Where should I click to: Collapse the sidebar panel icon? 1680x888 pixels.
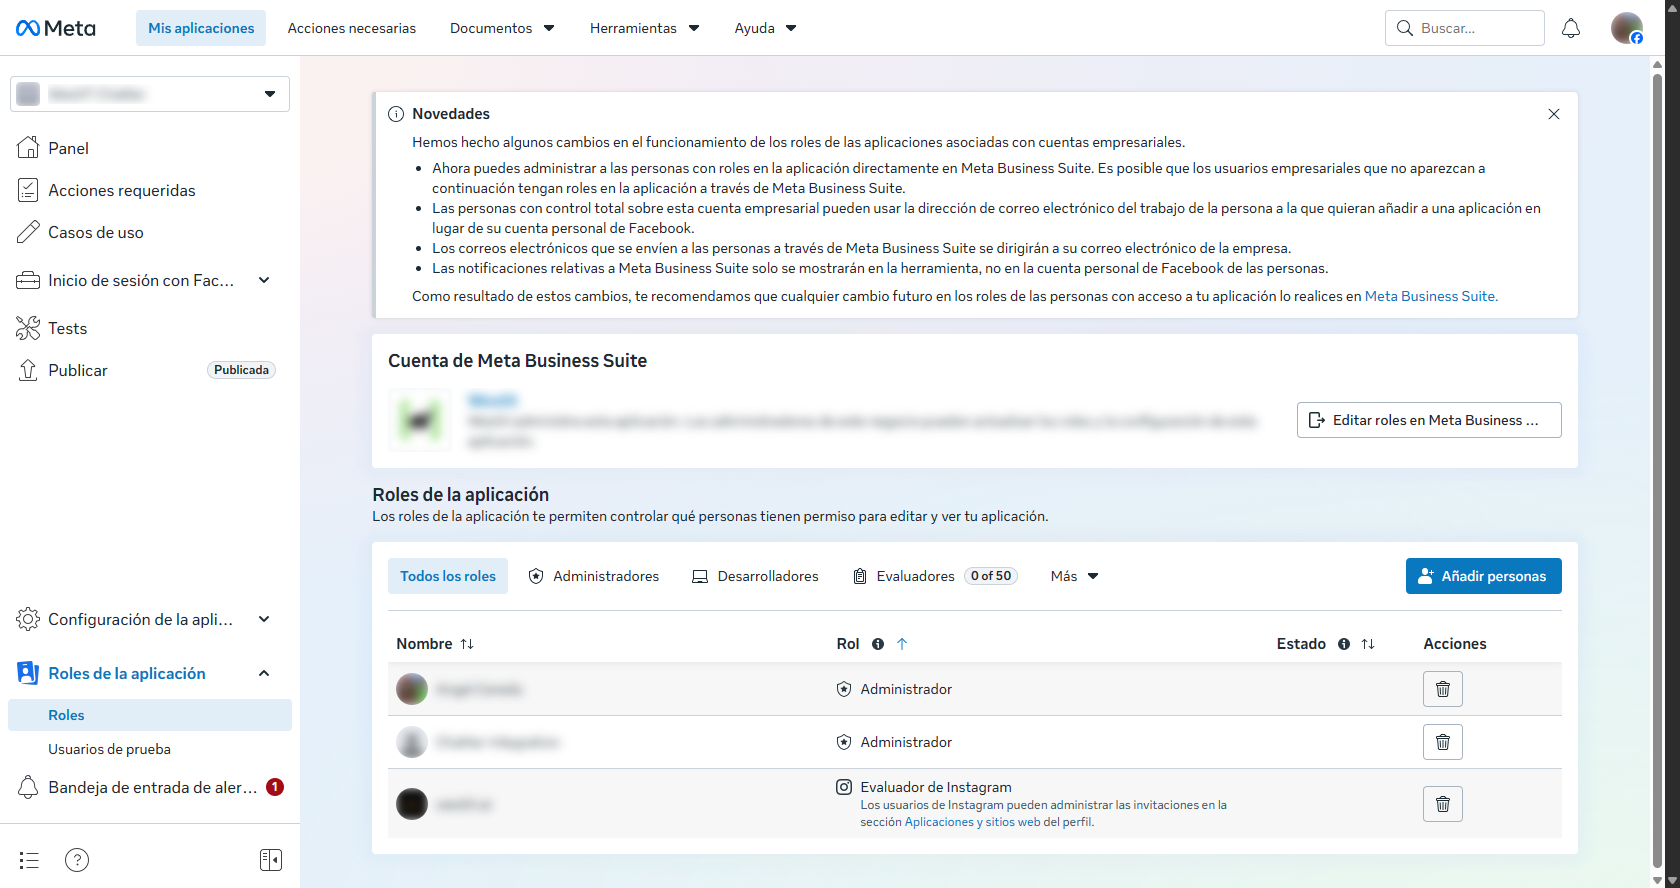tap(271, 860)
